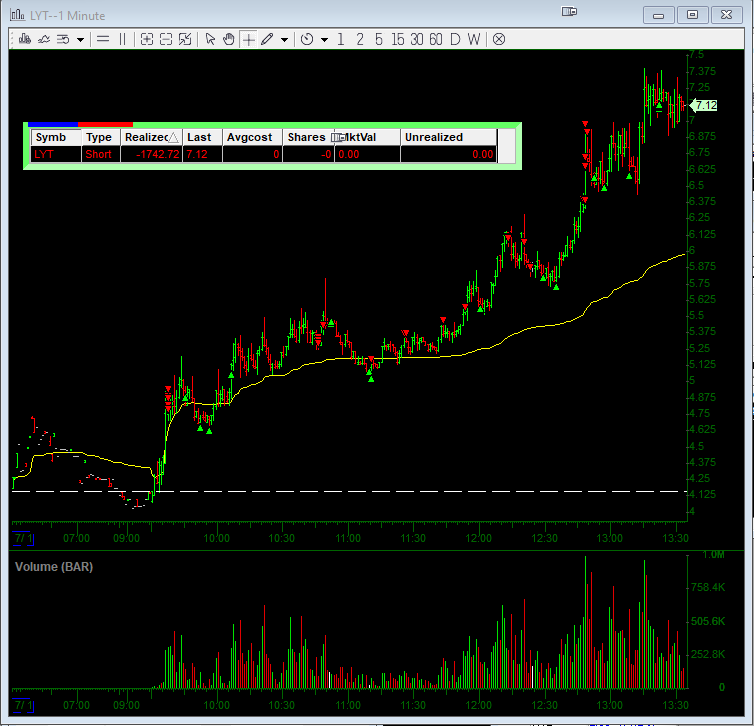Close the LYT chart window
Image resolution: width=754 pixels, height=726 pixels.
[x=726, y=15]
